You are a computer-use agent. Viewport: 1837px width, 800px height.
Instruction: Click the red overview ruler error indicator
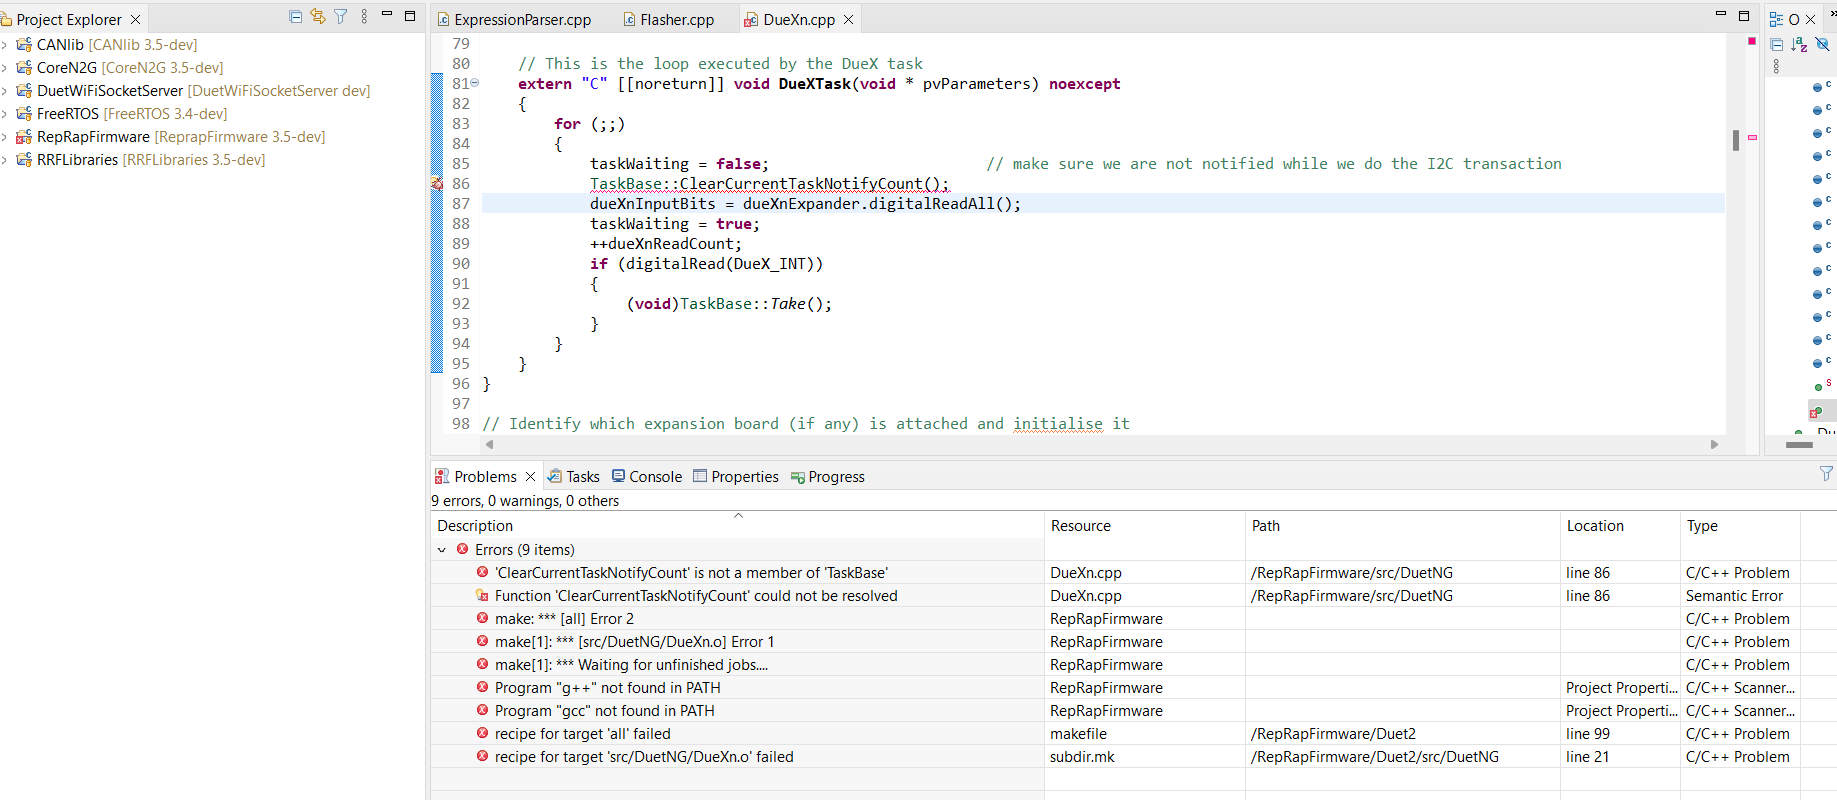(x=1752, y=41)
